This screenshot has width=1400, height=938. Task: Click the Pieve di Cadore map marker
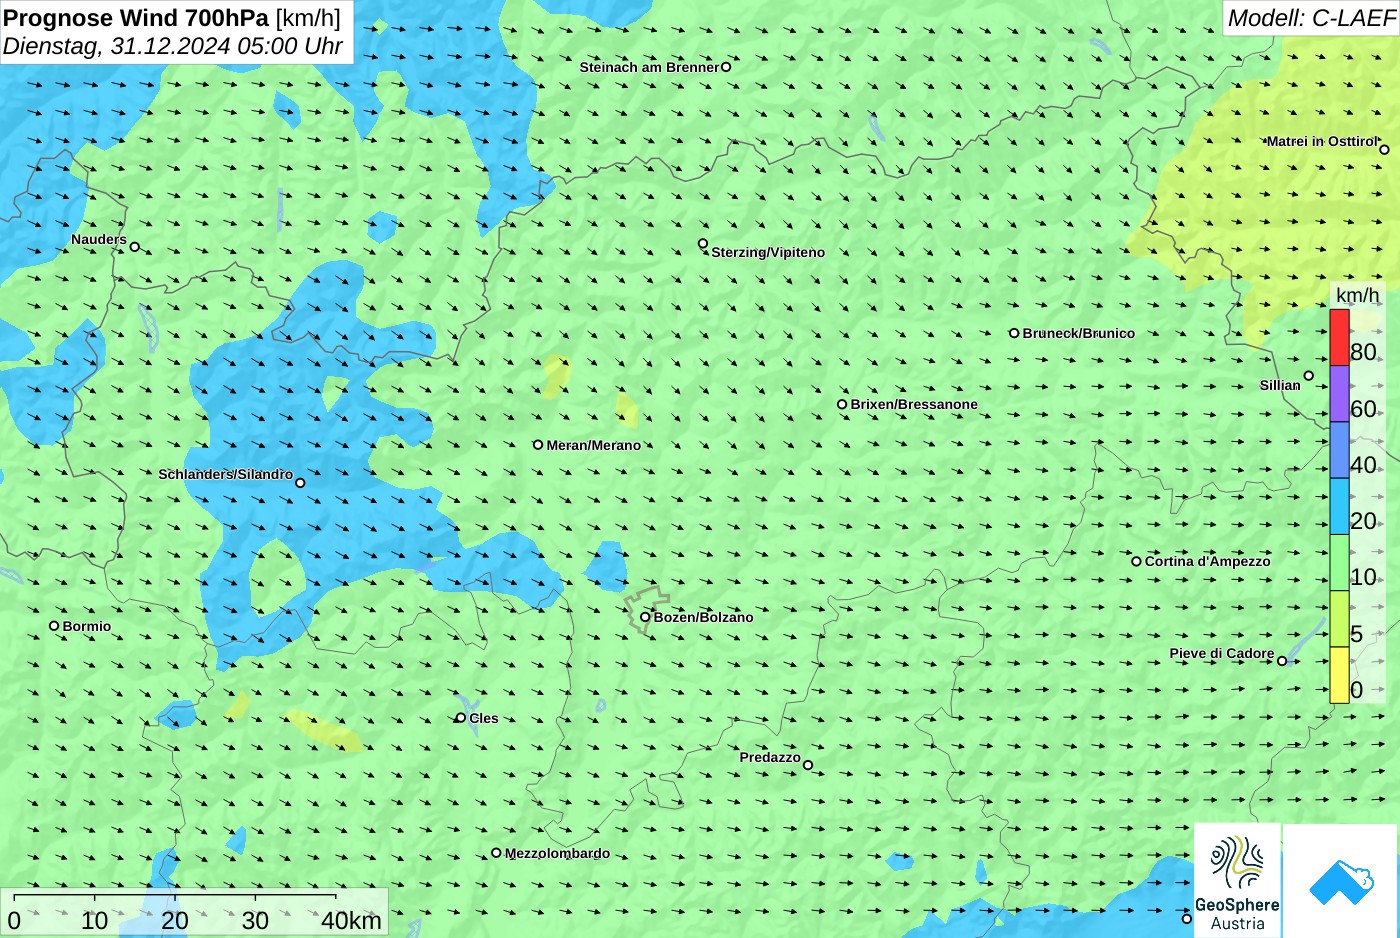(x=1282, y=661)
